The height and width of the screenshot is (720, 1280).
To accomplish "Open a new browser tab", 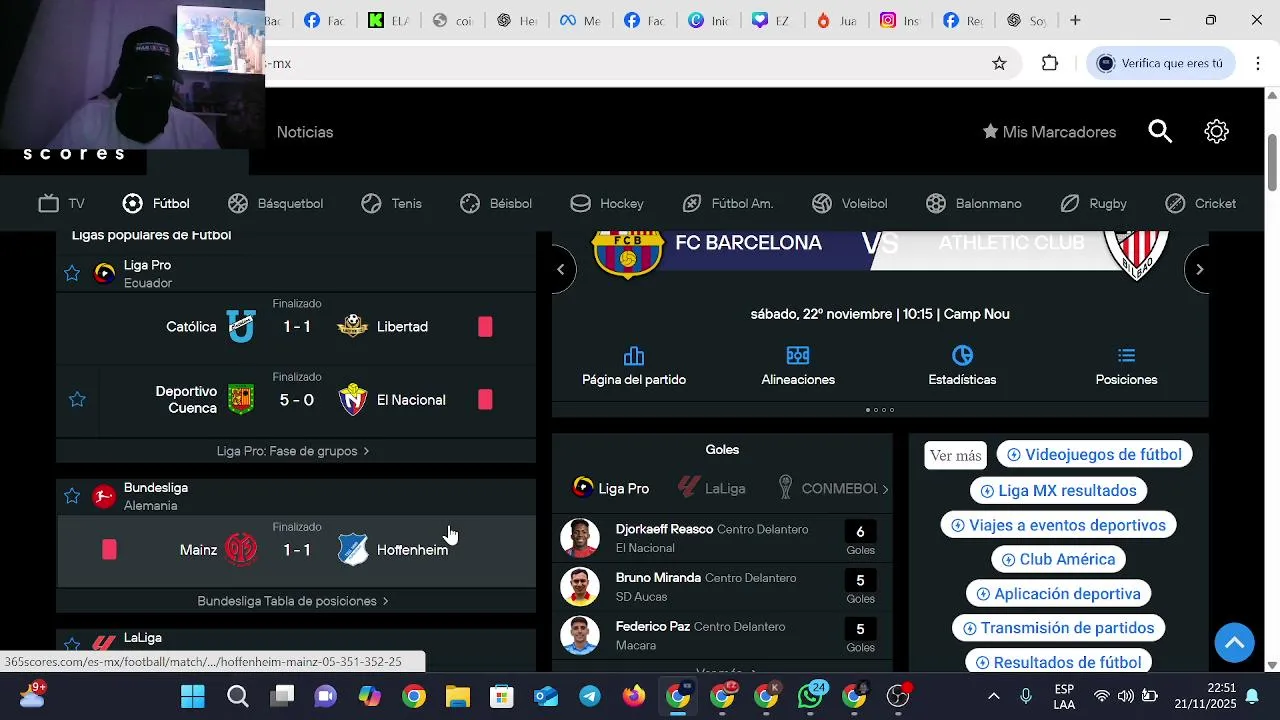I will 1075,20.
